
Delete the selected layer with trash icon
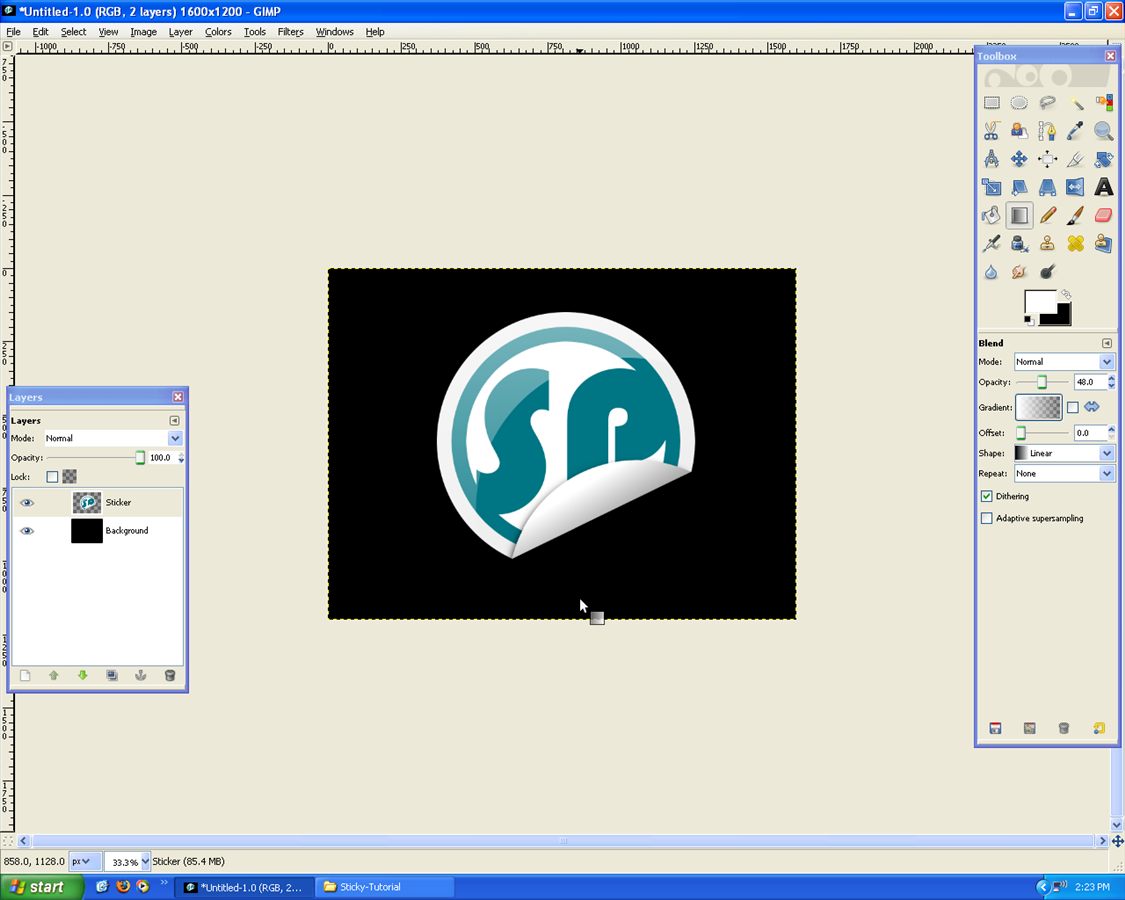point(170,675)
